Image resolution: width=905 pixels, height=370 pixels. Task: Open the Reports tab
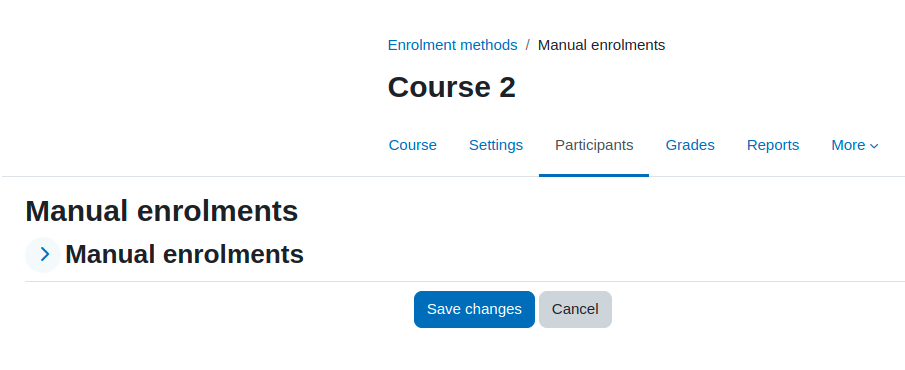pyautogui.click(x=773, y=145)
